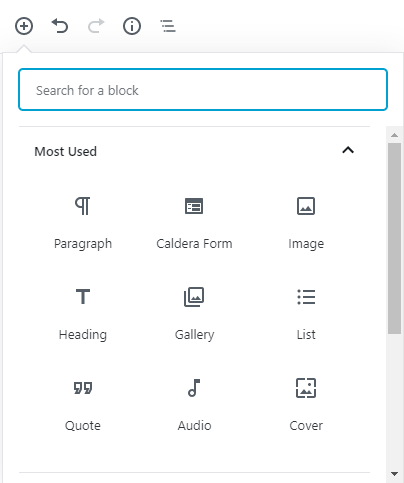Collapse the Most Used section chevron
This screenshot has height=483, width=404.
pyautogui.click(x=348, y=150)
